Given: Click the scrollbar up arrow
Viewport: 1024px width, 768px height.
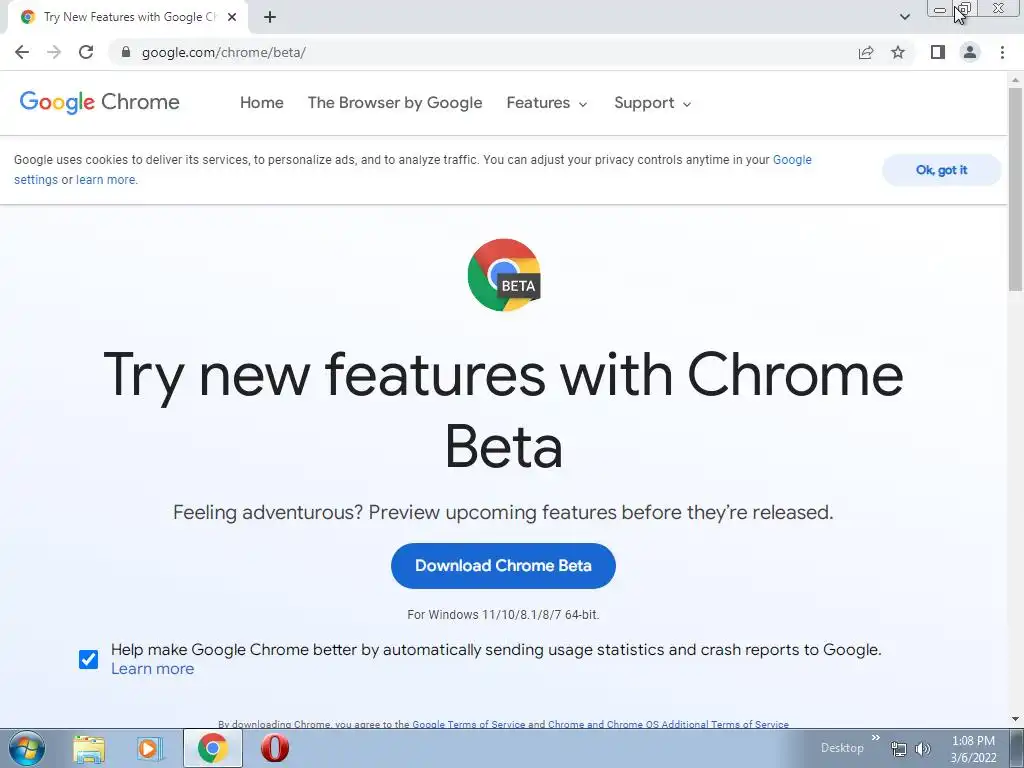Looking at the screenshot, I should pyautogui.click(x=1015, y=80).
